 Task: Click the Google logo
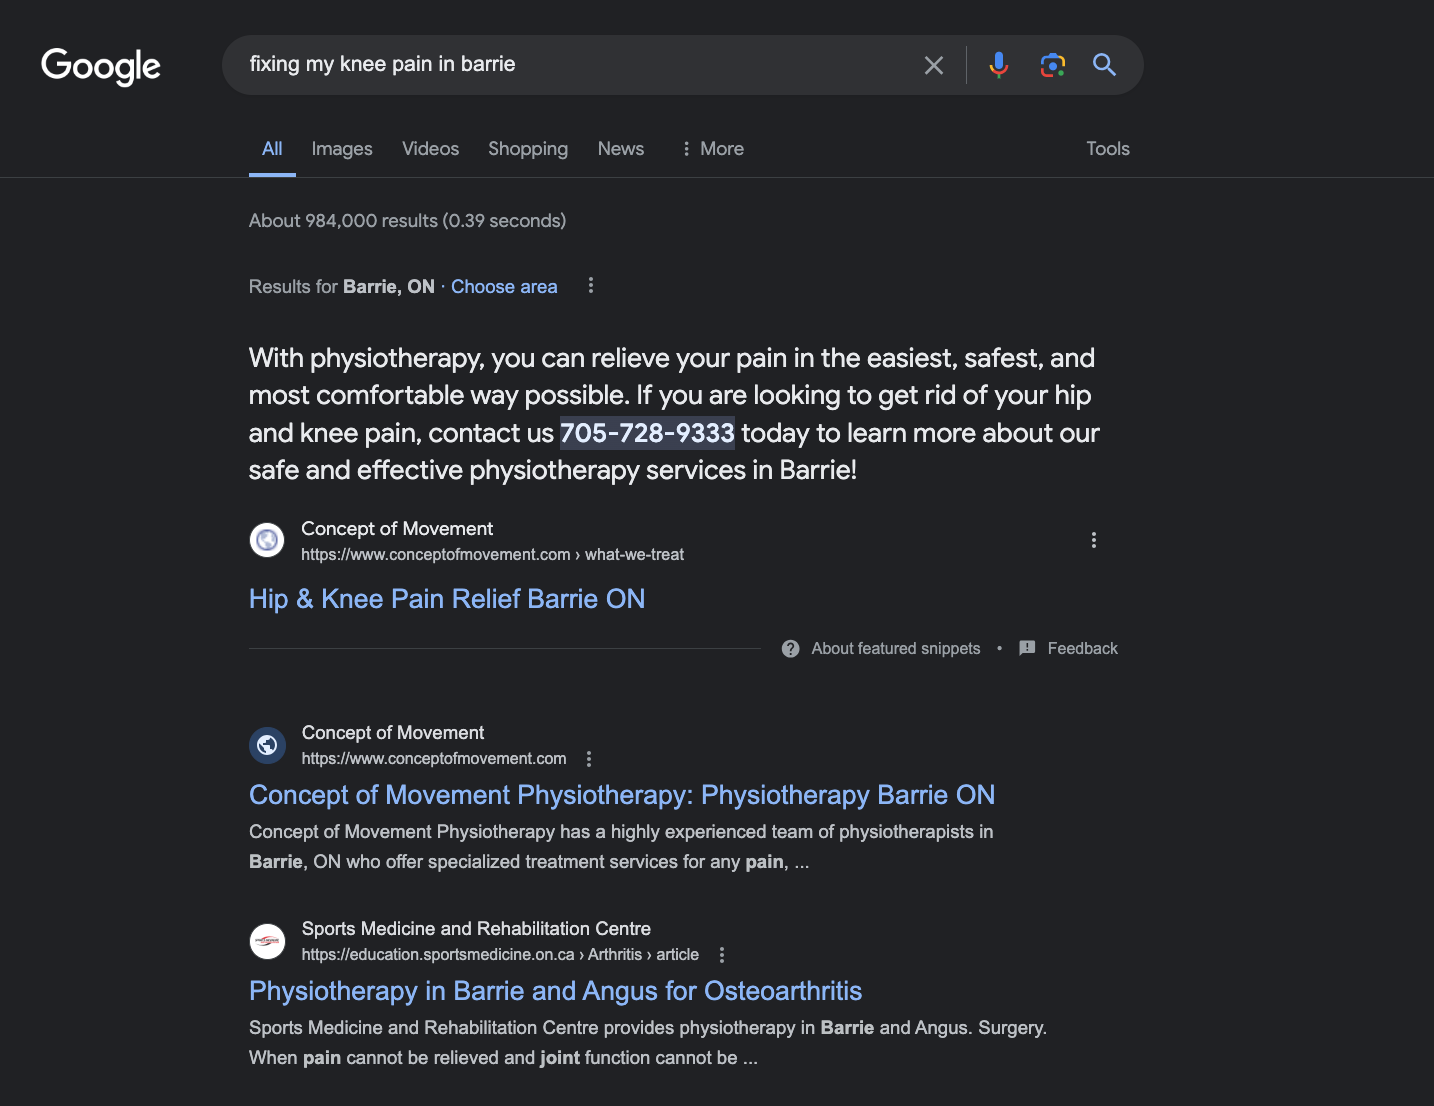(100, 66)
